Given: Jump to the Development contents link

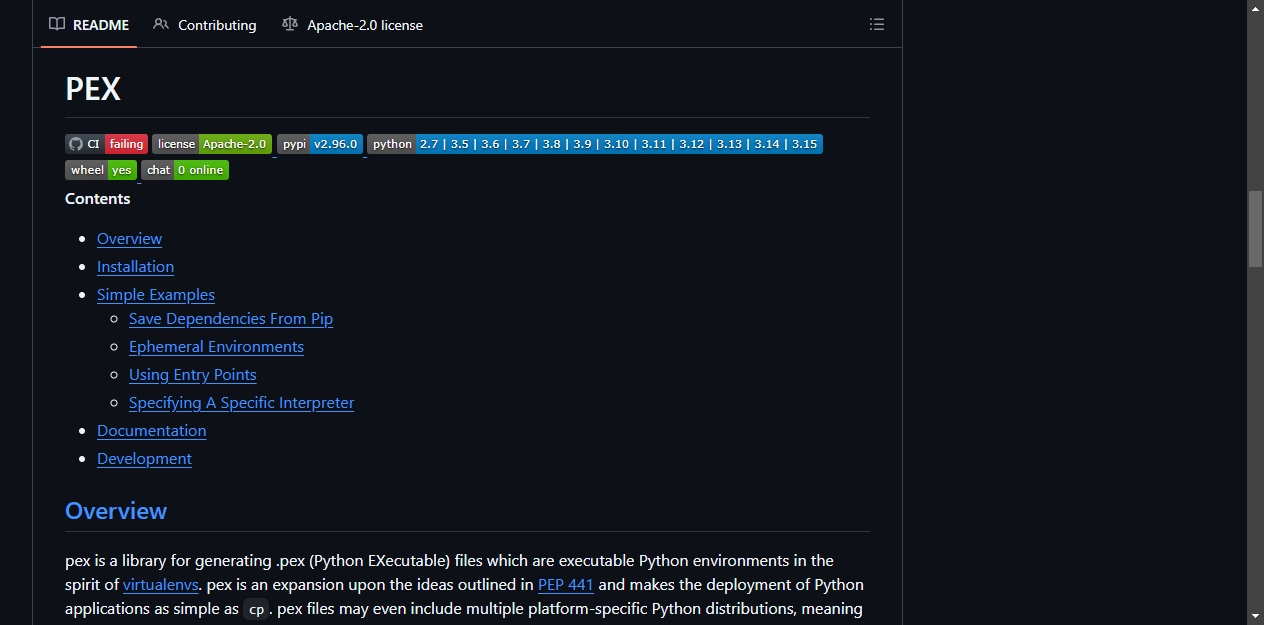Looking at the screenshot, I should (144, 458).
